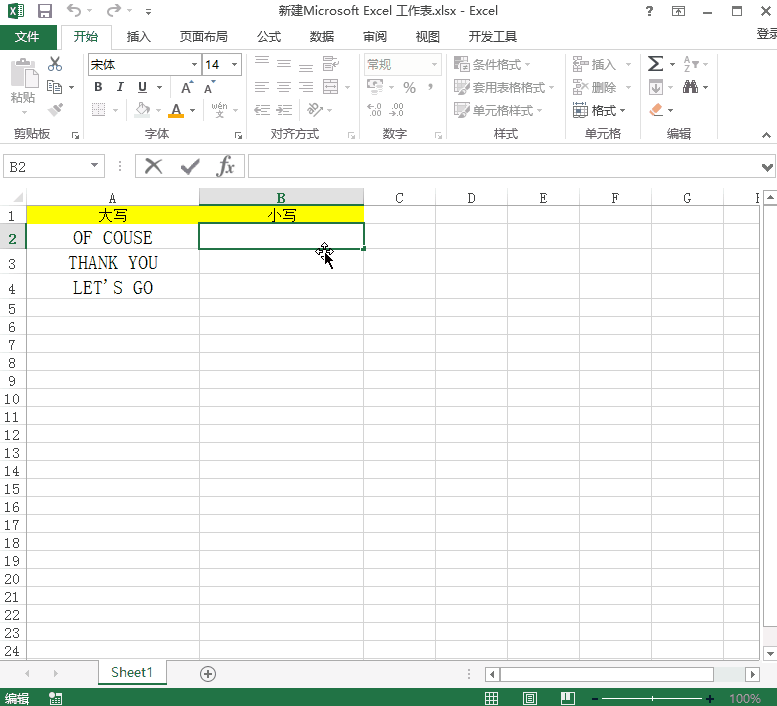Click the 格式 button in cells group
The width and height of the screenshot is (777, 706).
pyautogui.click(x=599, y=110)
